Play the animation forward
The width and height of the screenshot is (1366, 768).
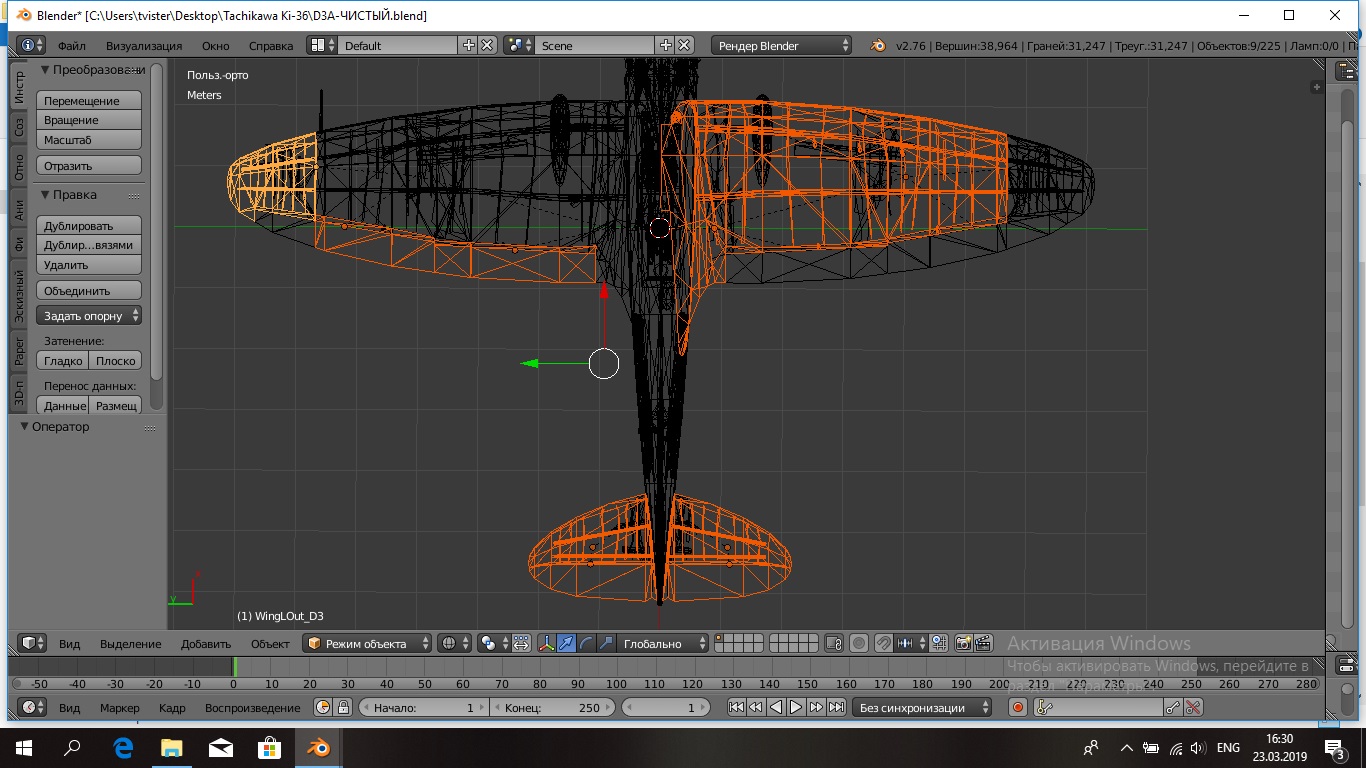796,707
